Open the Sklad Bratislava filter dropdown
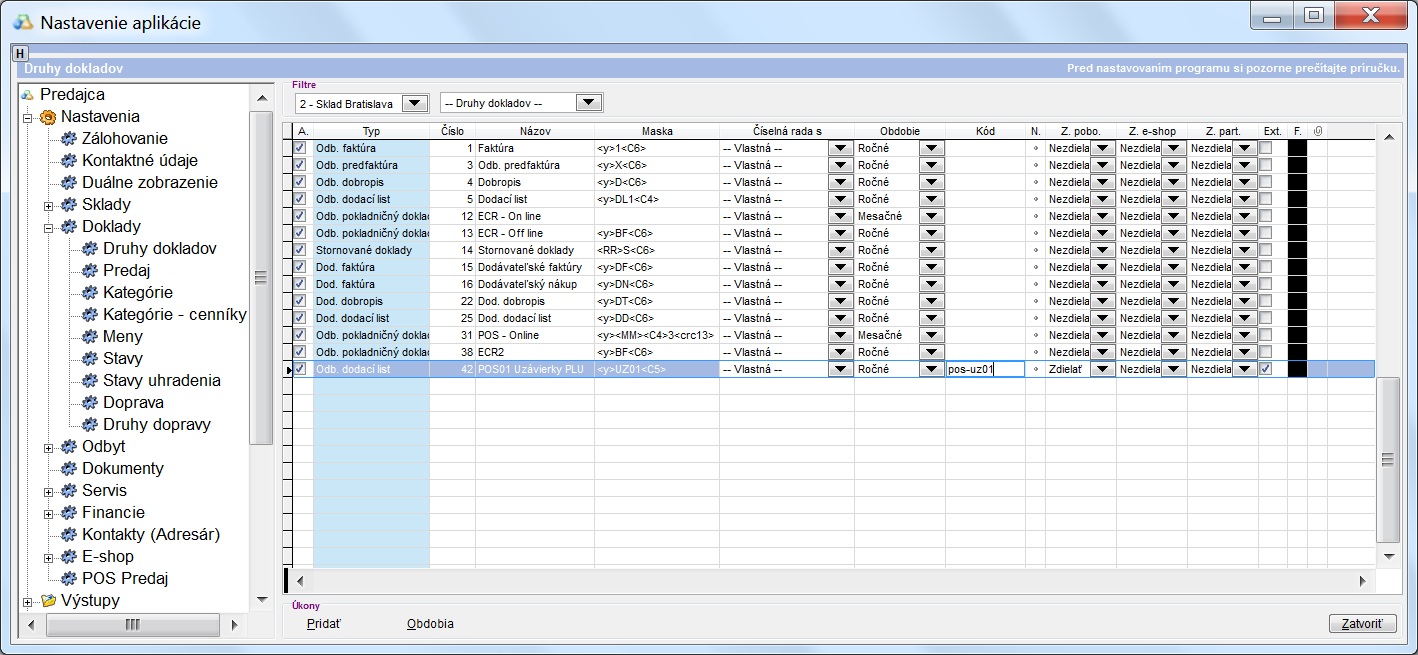1418x655 pixels. tap(415, 103)
